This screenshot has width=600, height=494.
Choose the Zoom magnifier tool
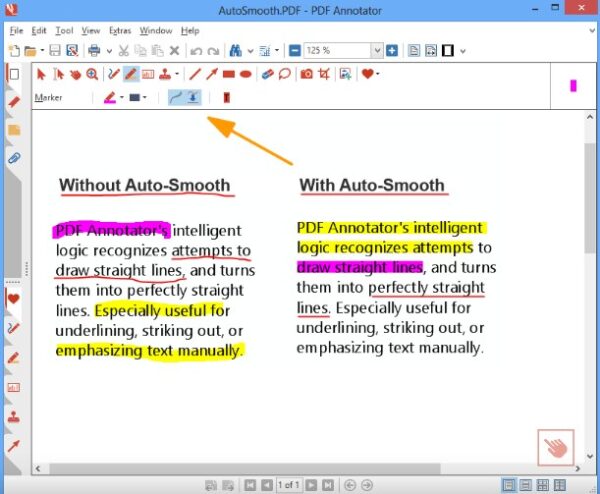(92, 74)
